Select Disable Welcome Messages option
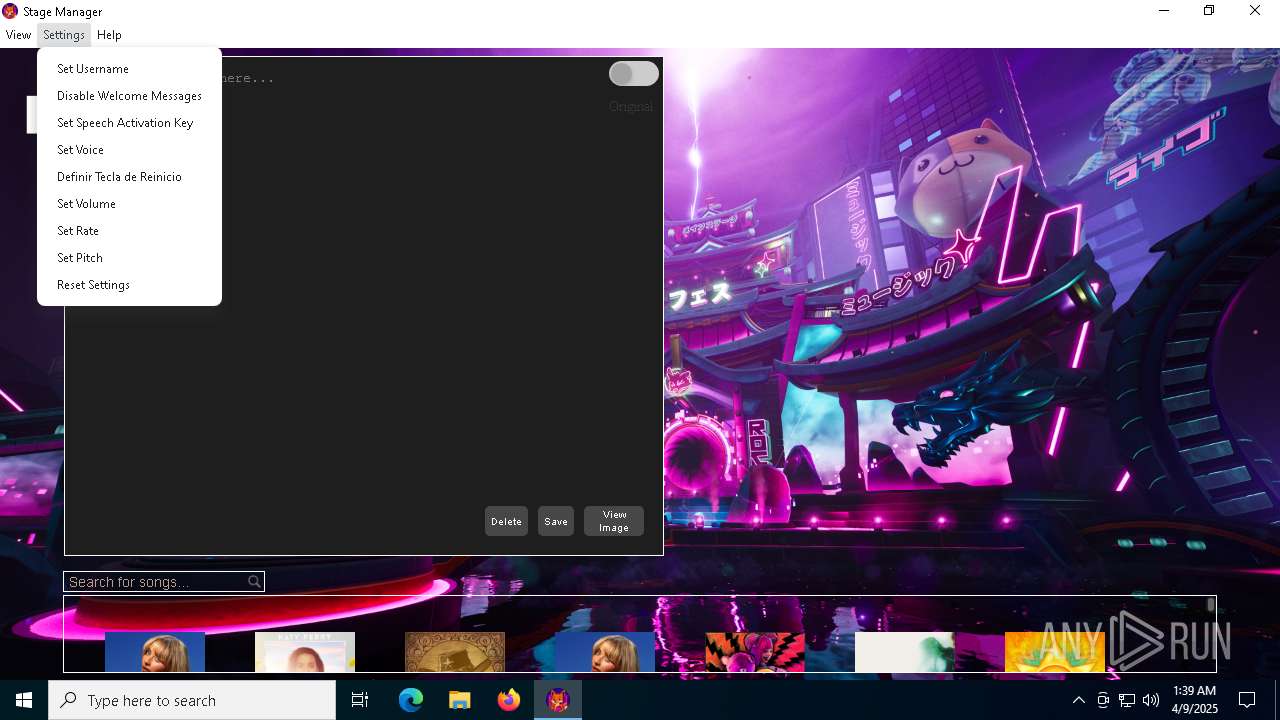The height and width of the screenshot is (720, 1280). tap(129, 96)
